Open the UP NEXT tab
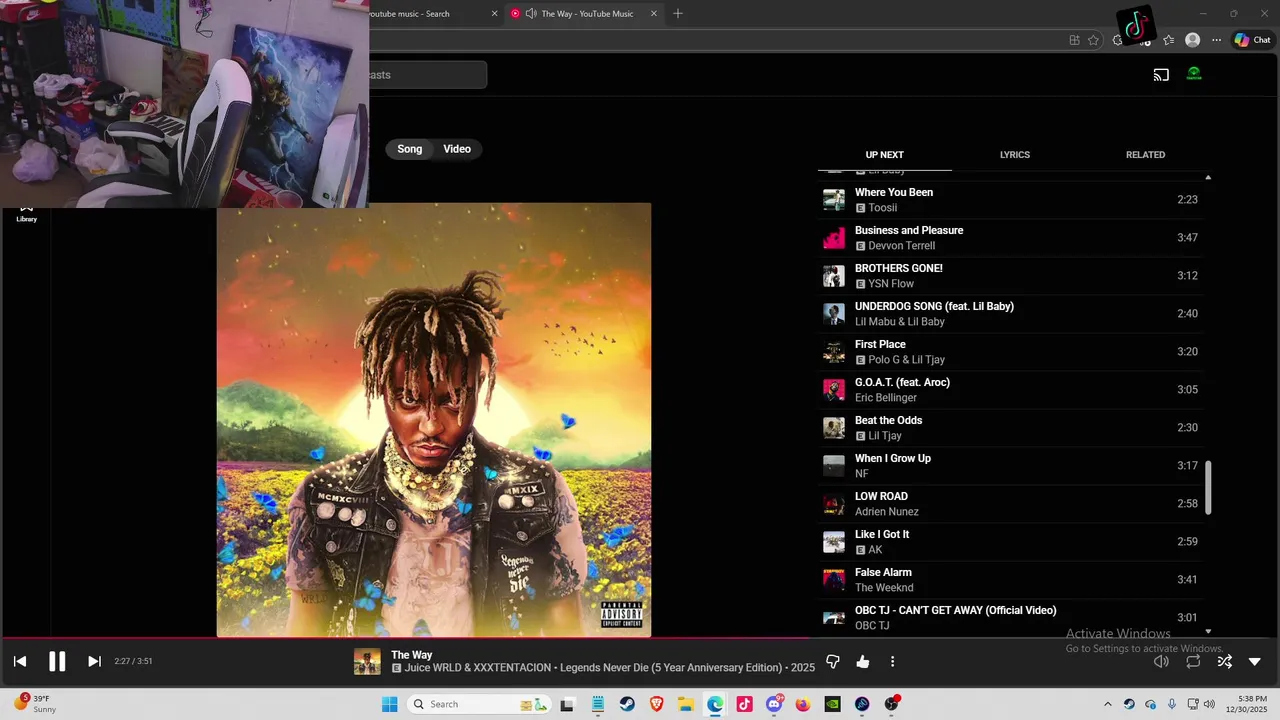The image size is (1280, 720). click(884, 155)
